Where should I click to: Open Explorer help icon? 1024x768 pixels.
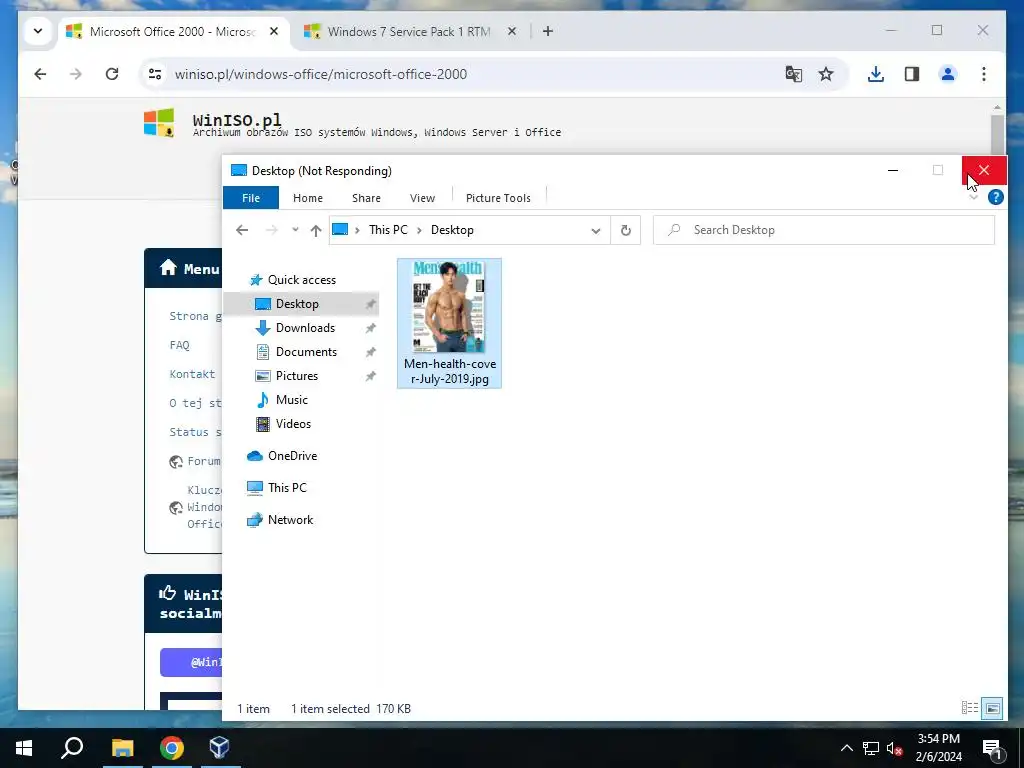(995, 197)
